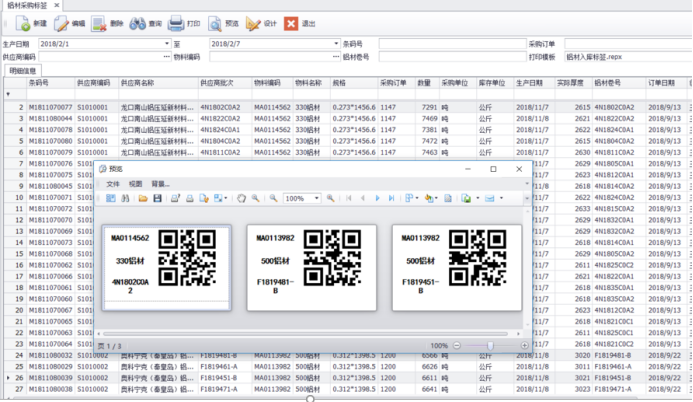
Task: Click the save icon in preview toolbar
Action: click(x=157, y=199)
